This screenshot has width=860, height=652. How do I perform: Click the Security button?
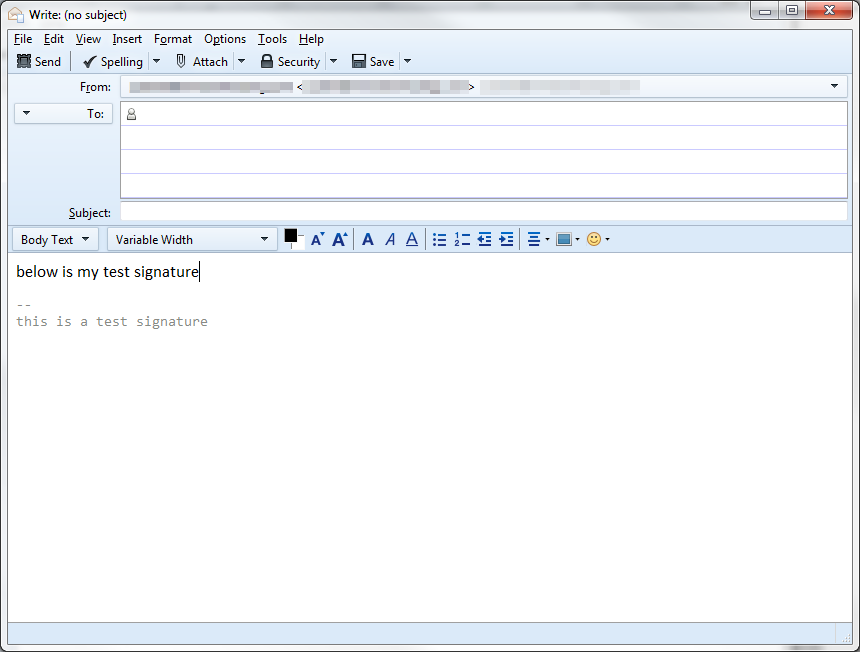(x=290, y=61)
